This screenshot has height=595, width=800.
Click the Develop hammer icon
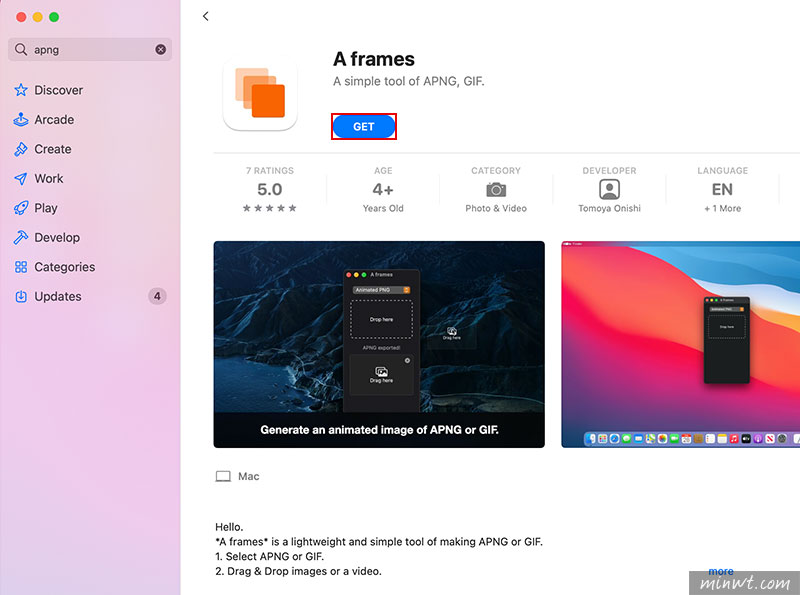[21, 237]
